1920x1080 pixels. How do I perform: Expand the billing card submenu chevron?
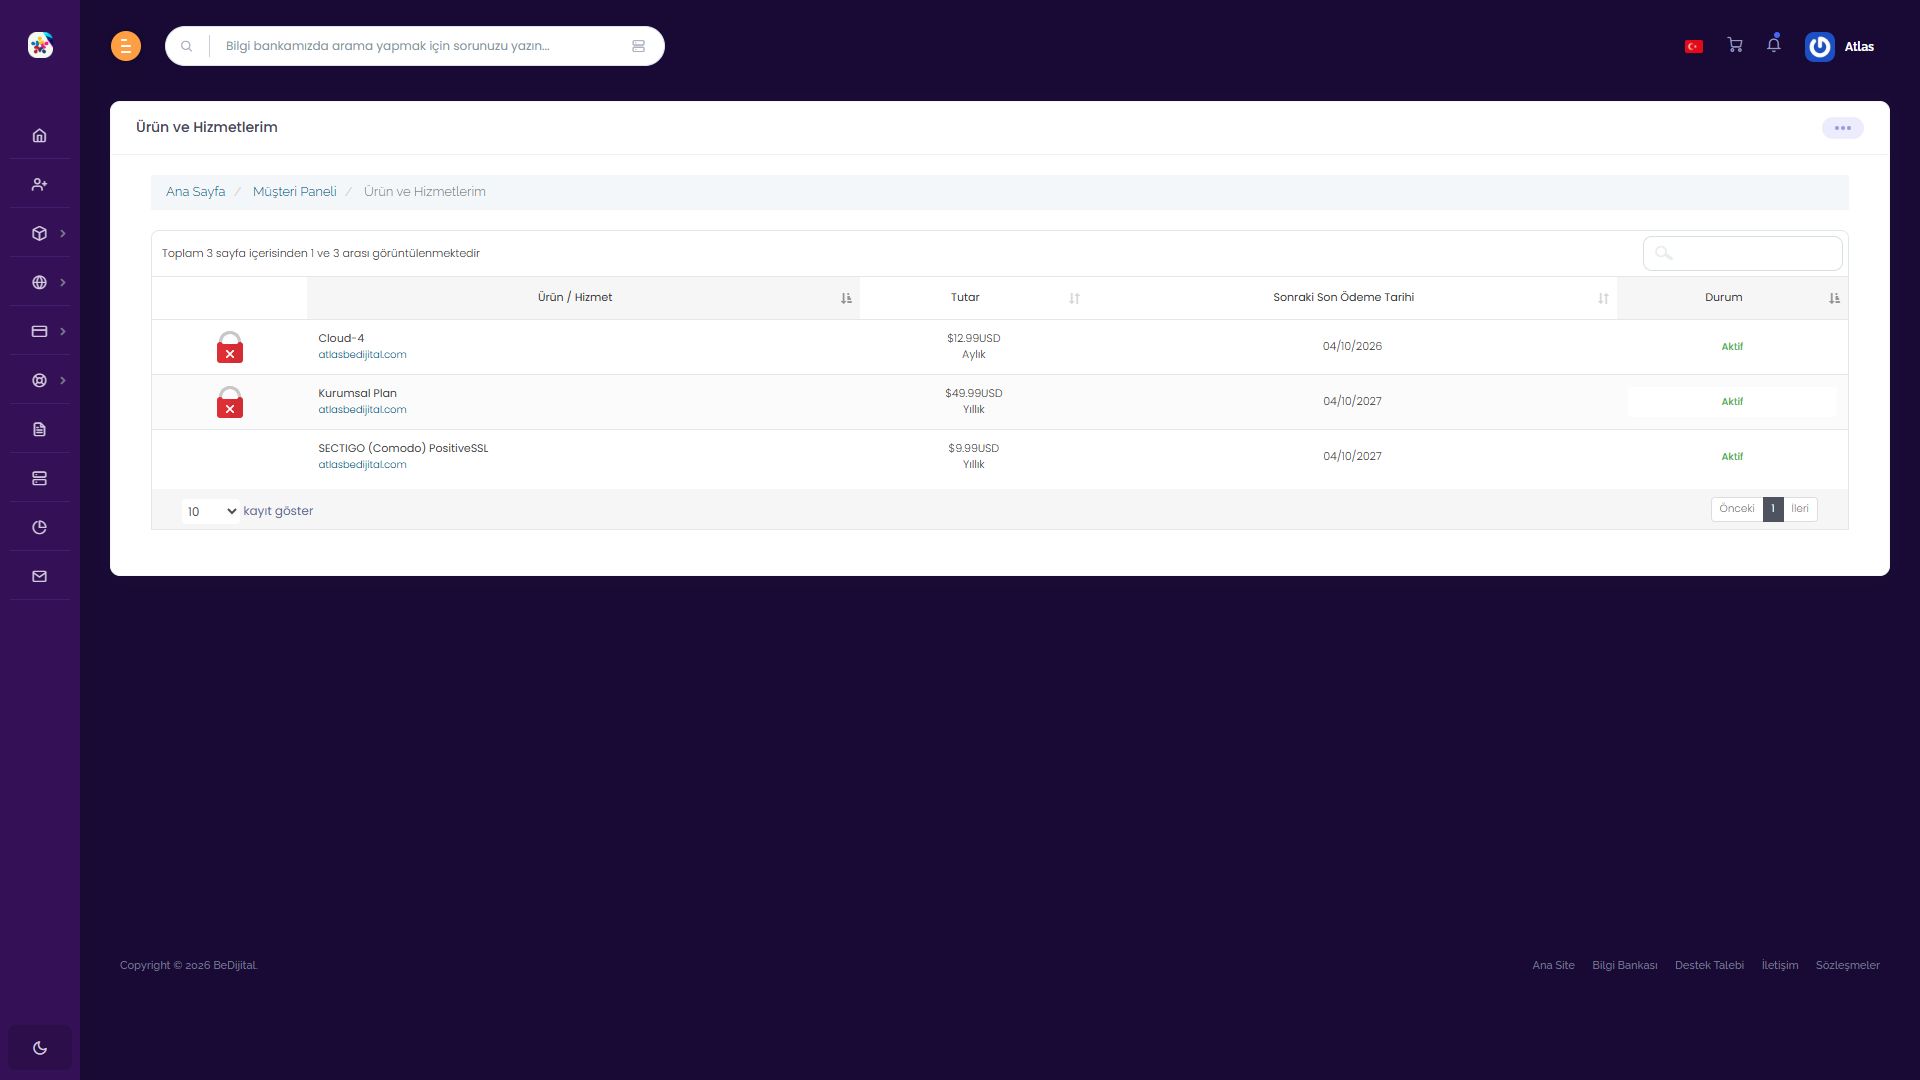coord(63,331)
